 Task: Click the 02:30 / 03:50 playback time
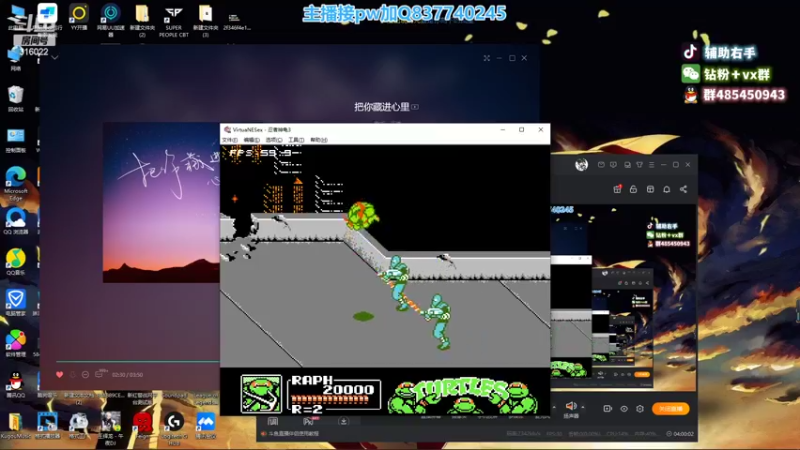click(127, 374)
